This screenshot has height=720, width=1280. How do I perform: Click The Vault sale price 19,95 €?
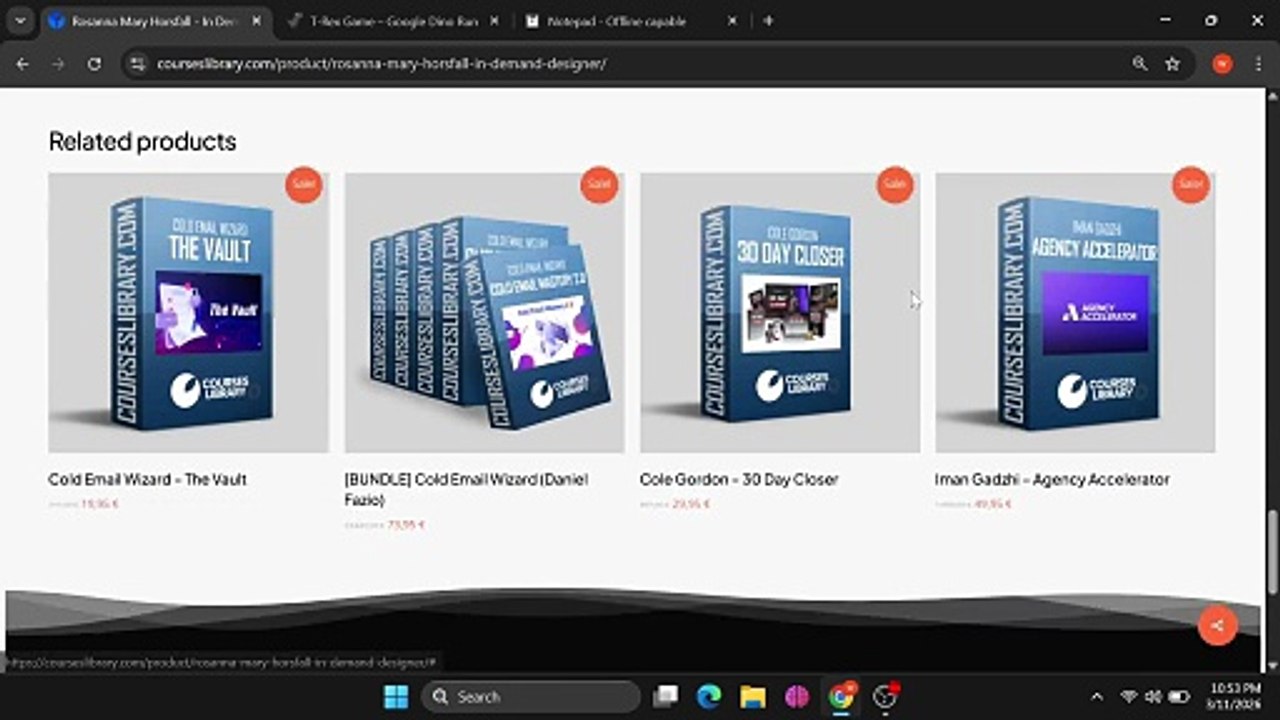pos(100,504)
